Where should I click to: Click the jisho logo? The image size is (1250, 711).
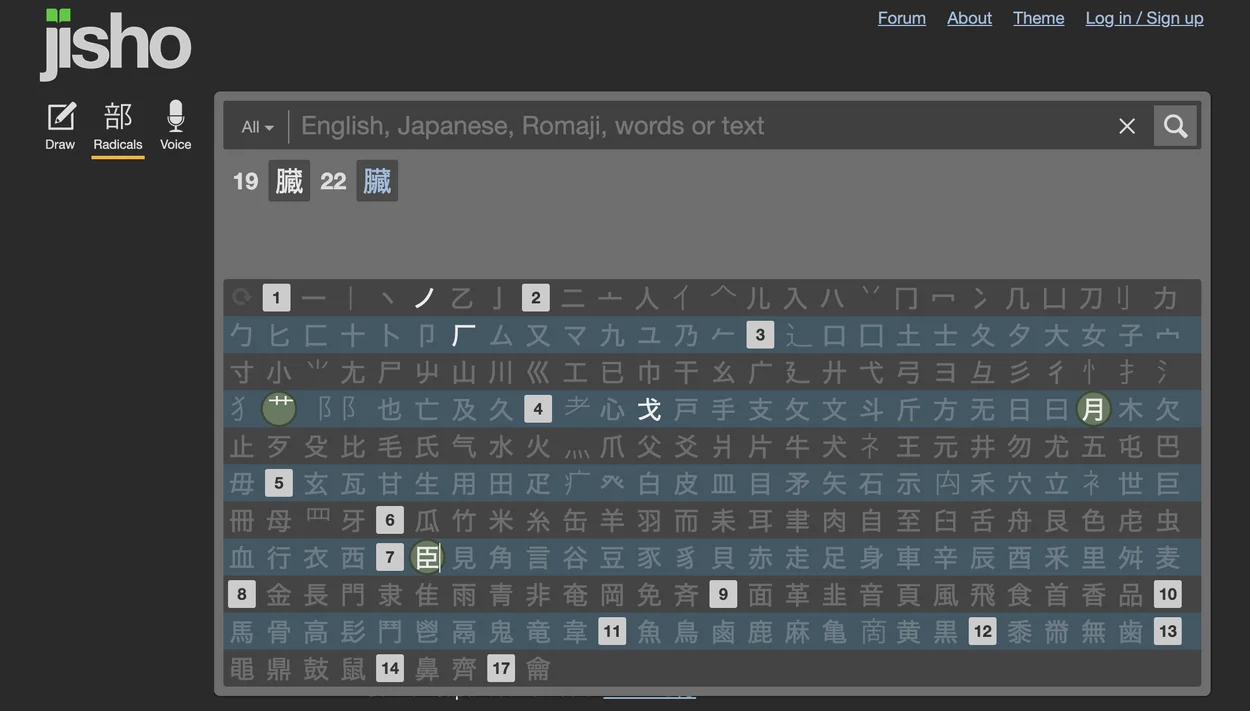(x=116, y=44)
